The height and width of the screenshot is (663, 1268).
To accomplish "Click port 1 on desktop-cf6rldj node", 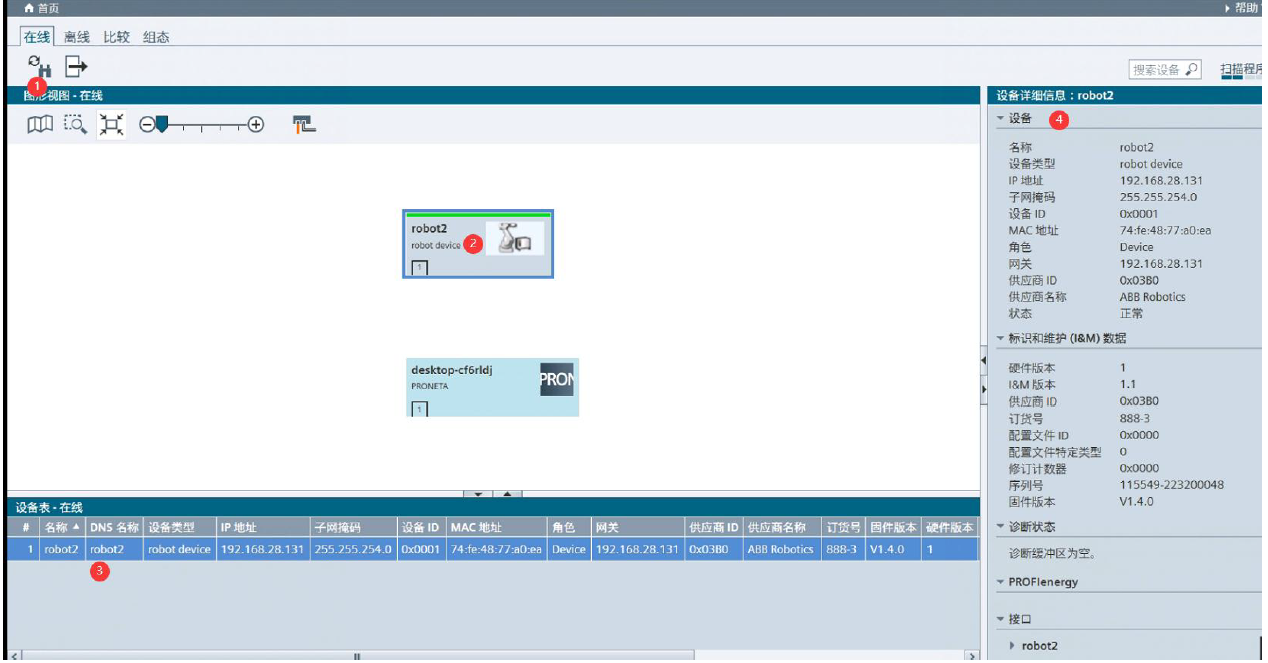I will pyautogui.click(x=419, y=408).
